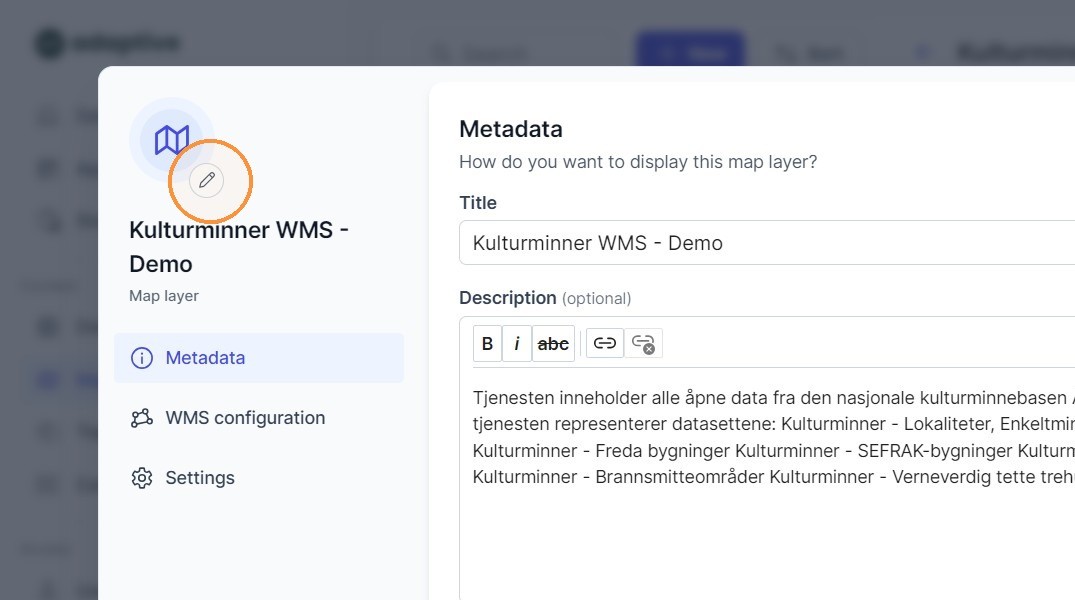
Task: Insert a link using the chain icon
Action: pos(605,343)
